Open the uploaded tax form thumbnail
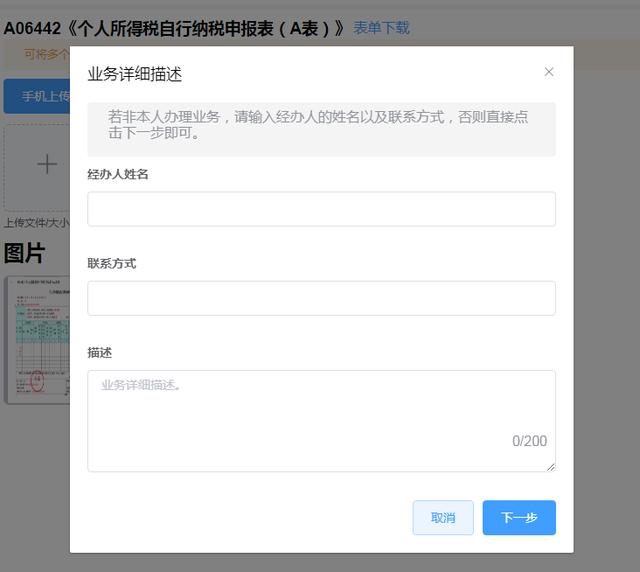640x572 pixels. click(38, 340)
